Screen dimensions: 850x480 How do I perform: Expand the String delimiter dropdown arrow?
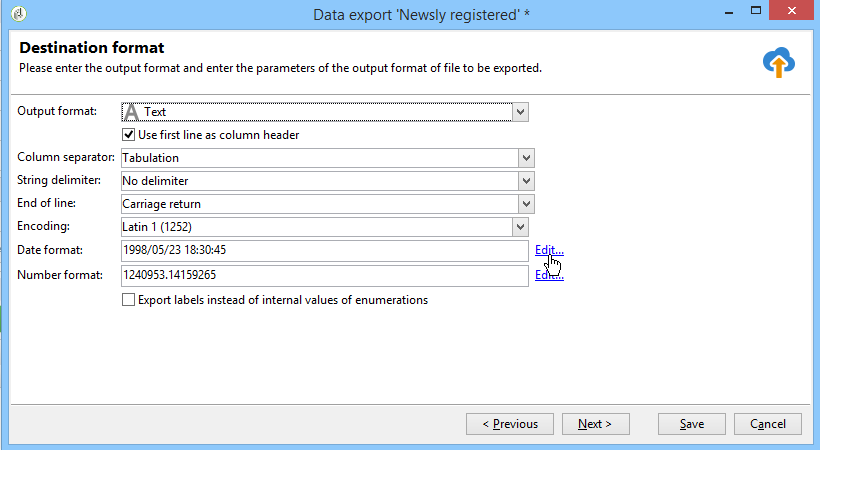coord(526,181)
